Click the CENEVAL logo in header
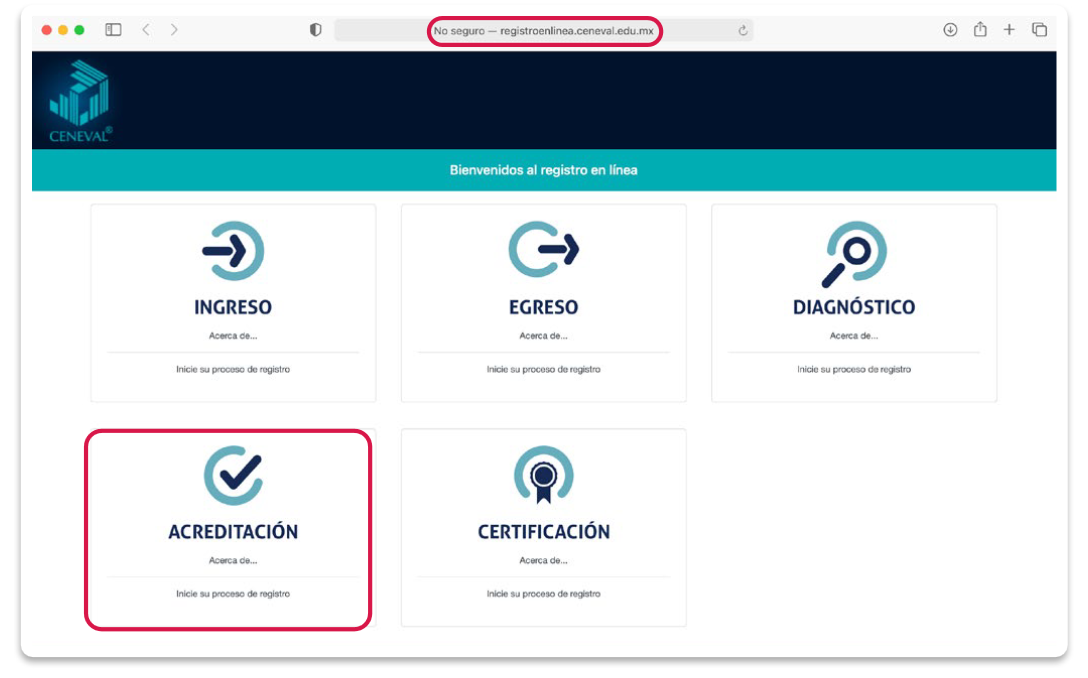The height and width of the screenshot is (678, 1088). (x=79, y=101)
